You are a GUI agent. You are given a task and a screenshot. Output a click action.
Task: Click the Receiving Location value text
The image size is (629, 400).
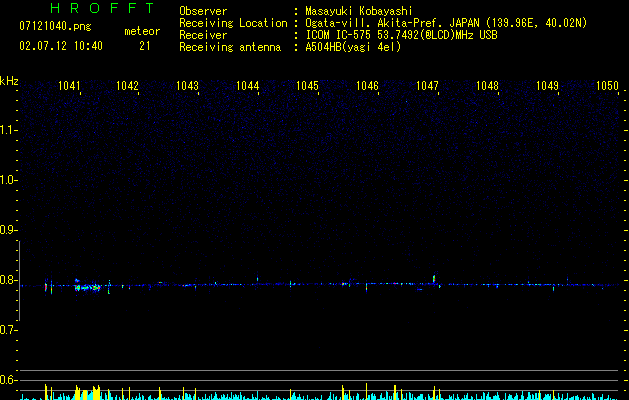[x=446, y=23]
